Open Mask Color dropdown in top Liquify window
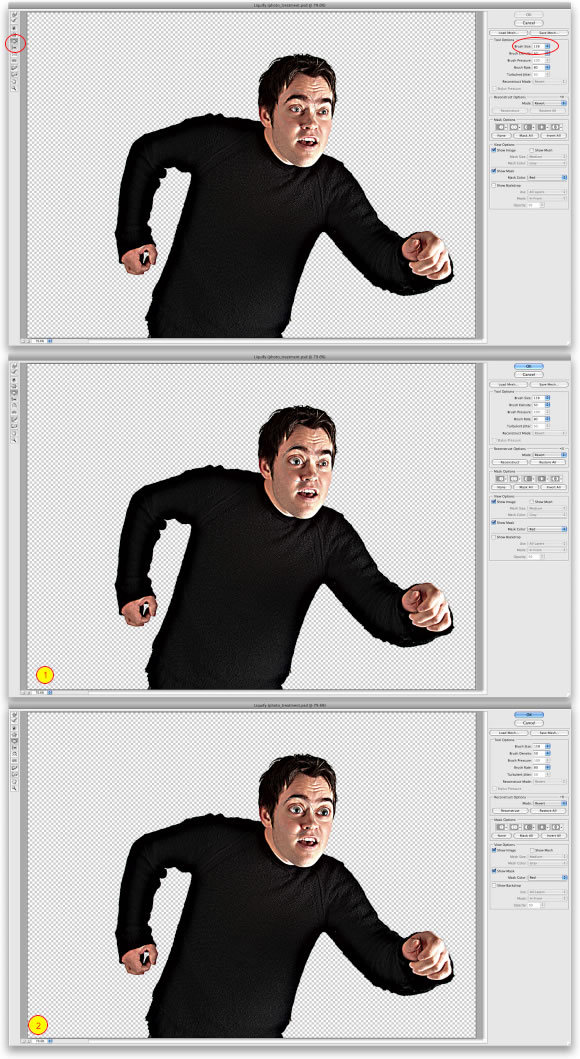This screenshot has height=1059, width=580. [x=547, y=178]
